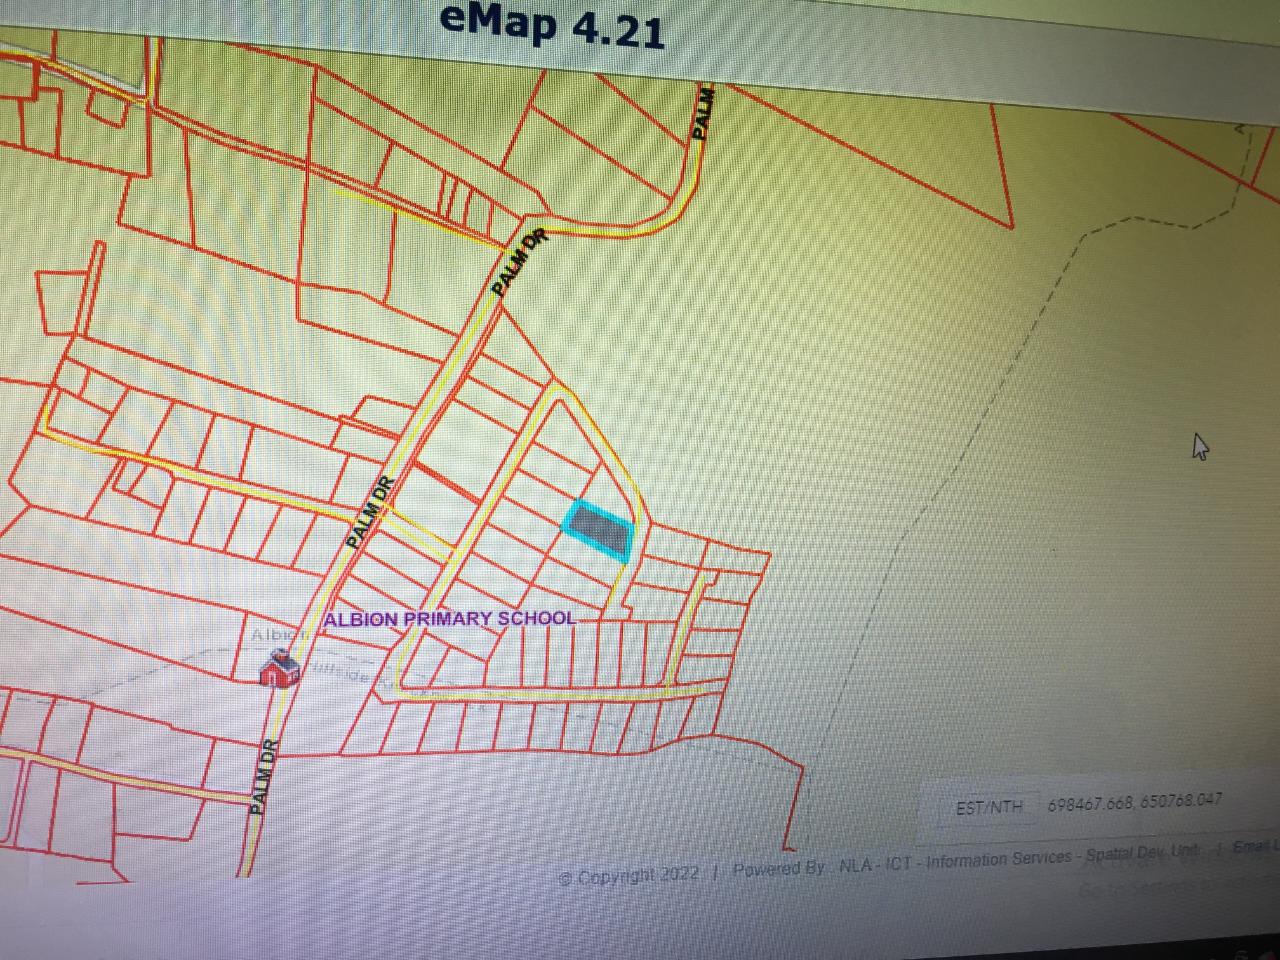Viewport: 1280px width, 960px height.
Task: Click the Powered By footer text
Action: (x=779, y=868)
